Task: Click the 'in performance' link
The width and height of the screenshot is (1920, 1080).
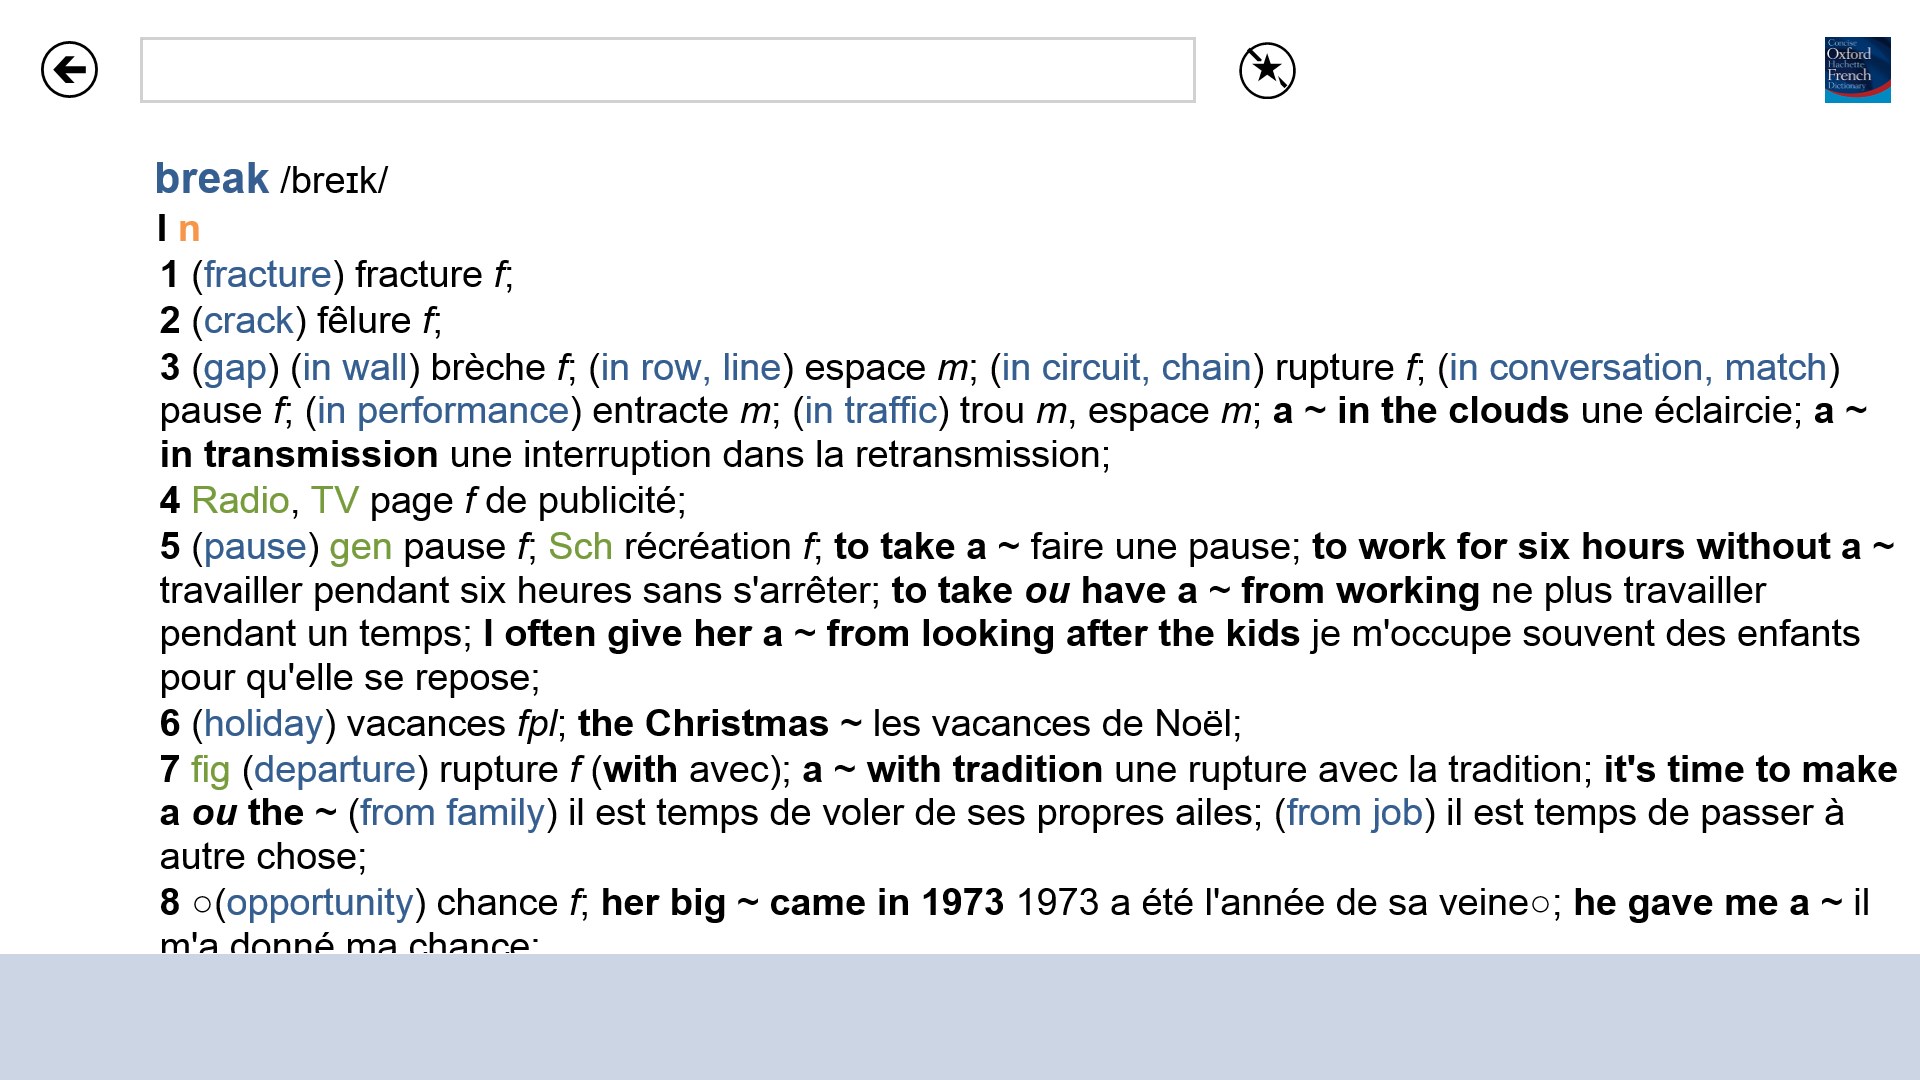Action: click(443, 410)
